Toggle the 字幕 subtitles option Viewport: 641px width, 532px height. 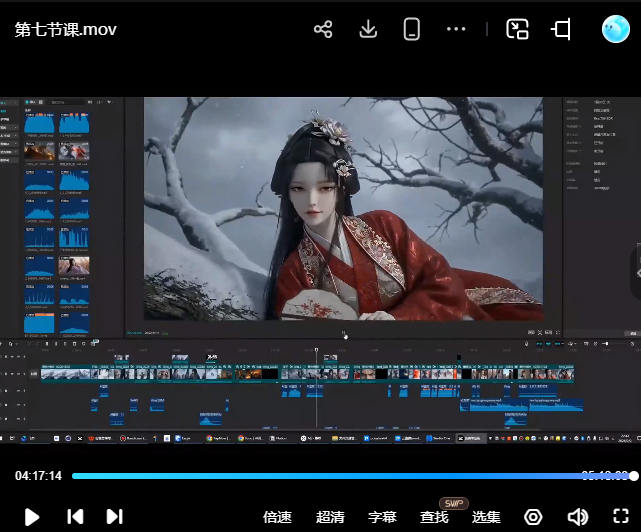coord(382,517)
